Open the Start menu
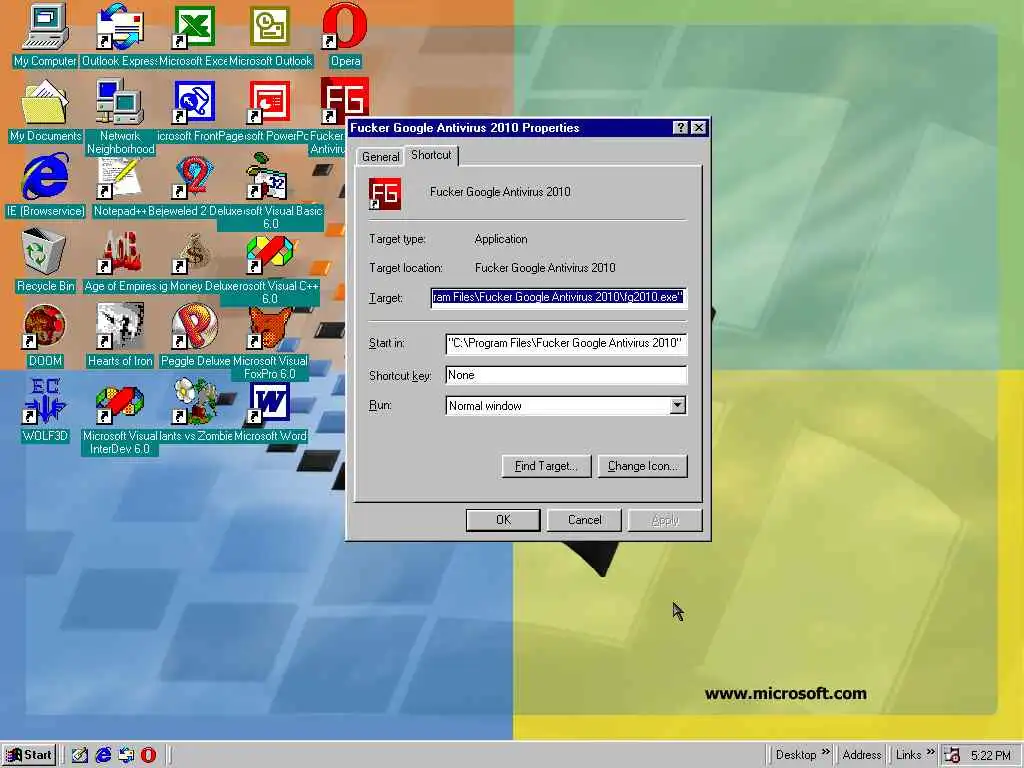This screenshot has width=1024, height=768. coord(29,755)
